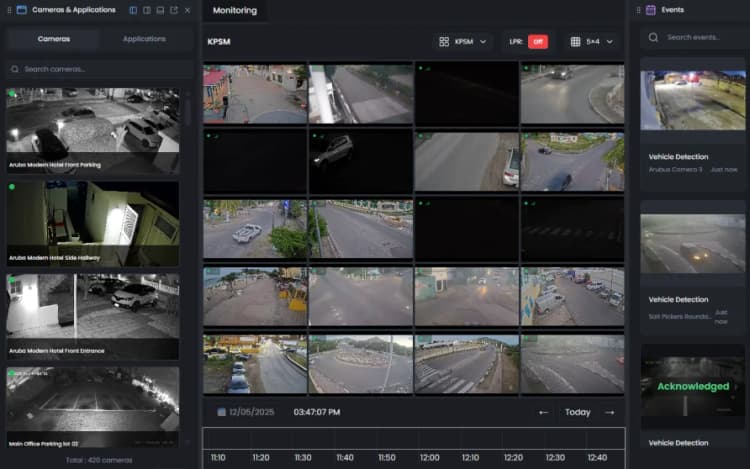Select the Monitoring tab
This screenshot has height=469, width=750.
(235, 11)
